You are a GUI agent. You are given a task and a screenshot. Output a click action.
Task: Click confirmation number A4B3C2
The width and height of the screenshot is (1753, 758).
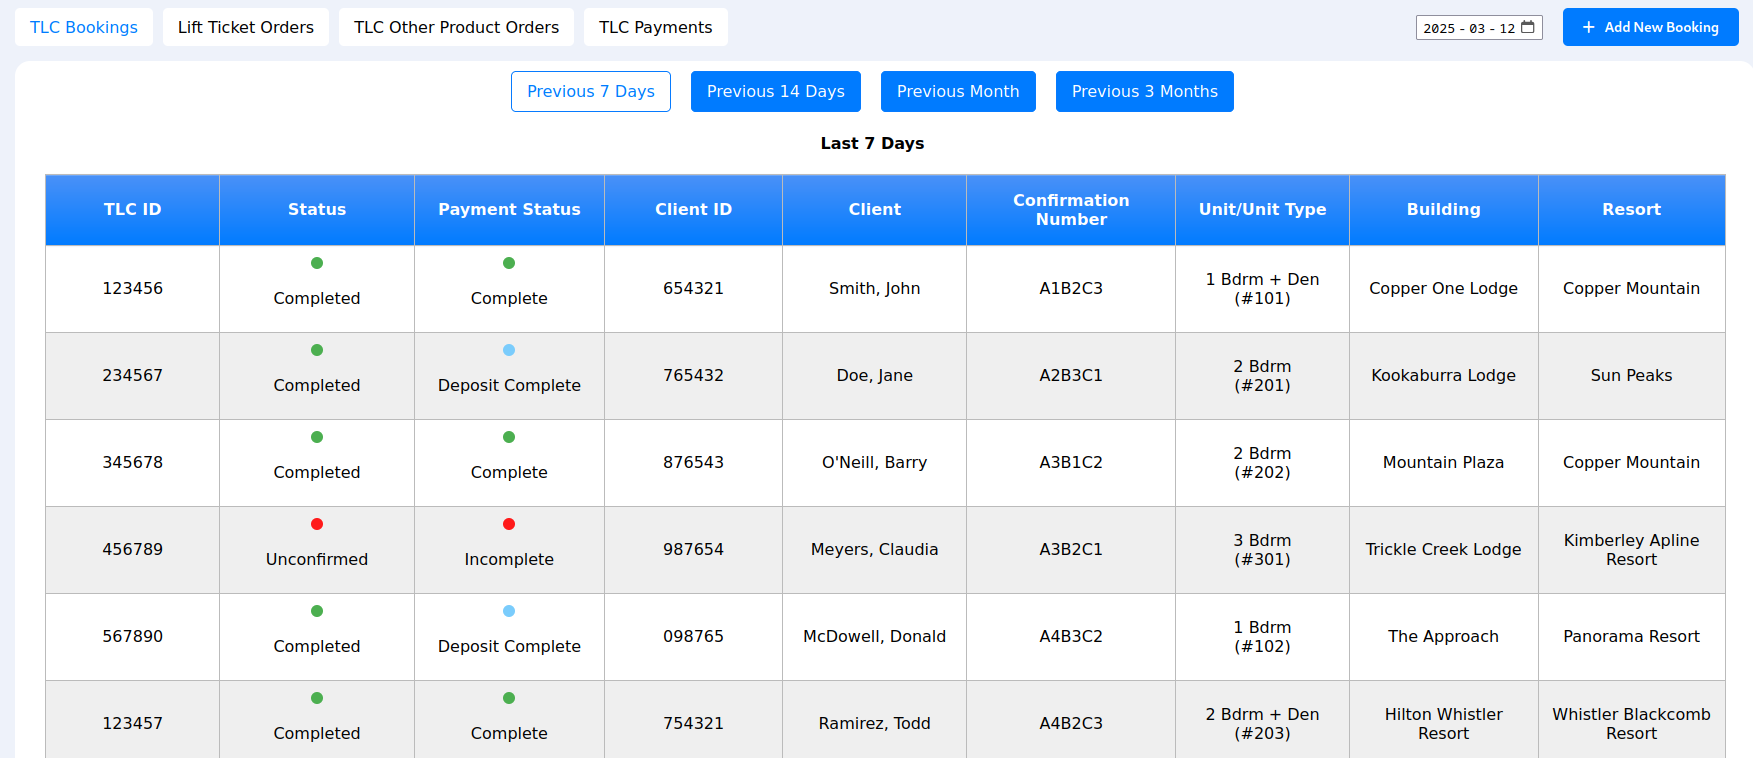pos(1071,637)
